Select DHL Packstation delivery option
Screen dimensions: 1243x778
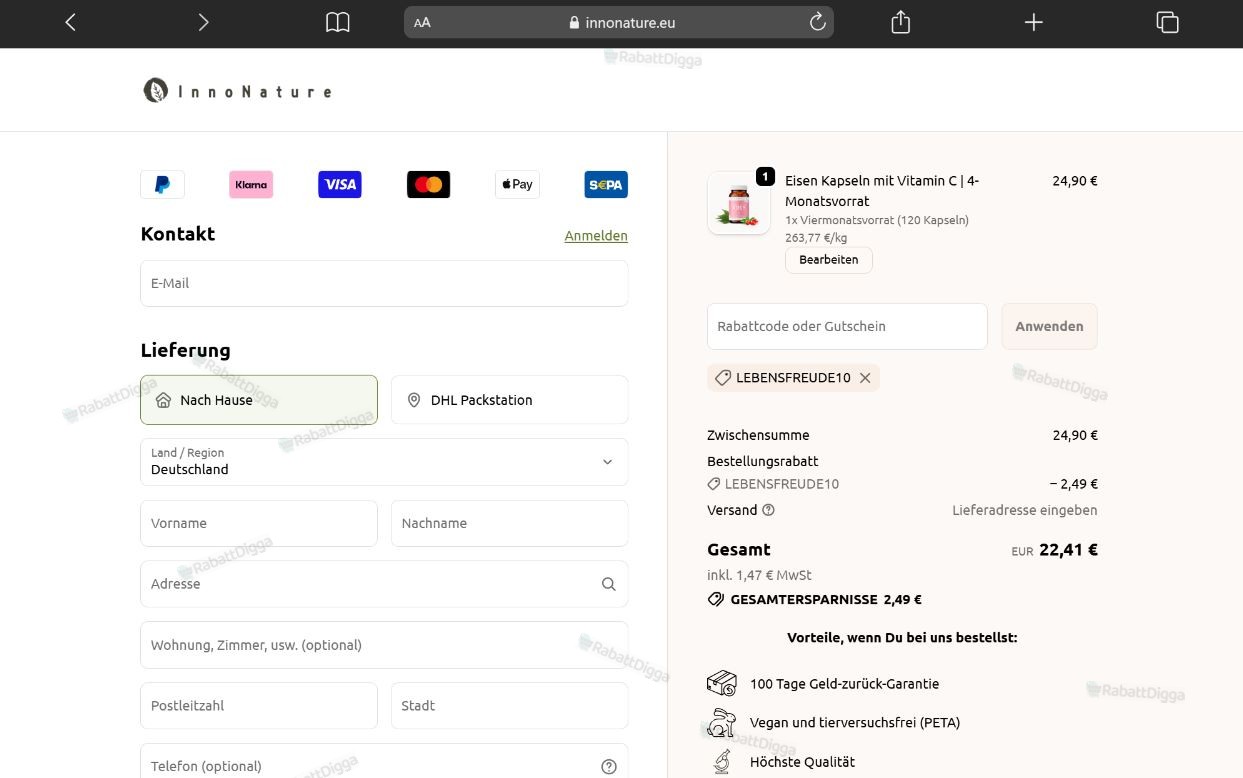pyautogui.click(x=509, y=400)
